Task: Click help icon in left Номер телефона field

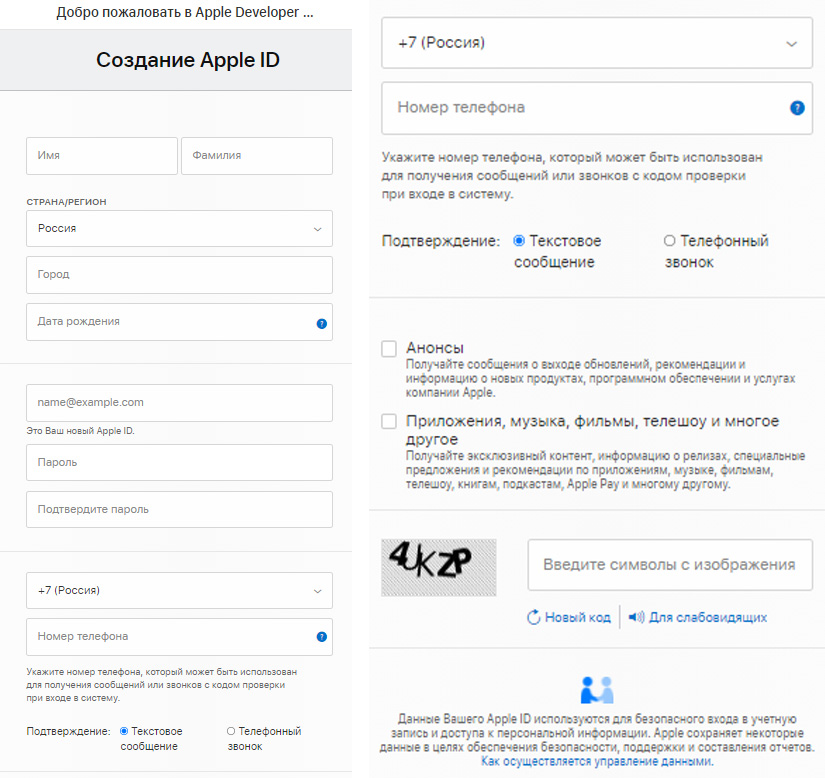Action: point(321,637)
